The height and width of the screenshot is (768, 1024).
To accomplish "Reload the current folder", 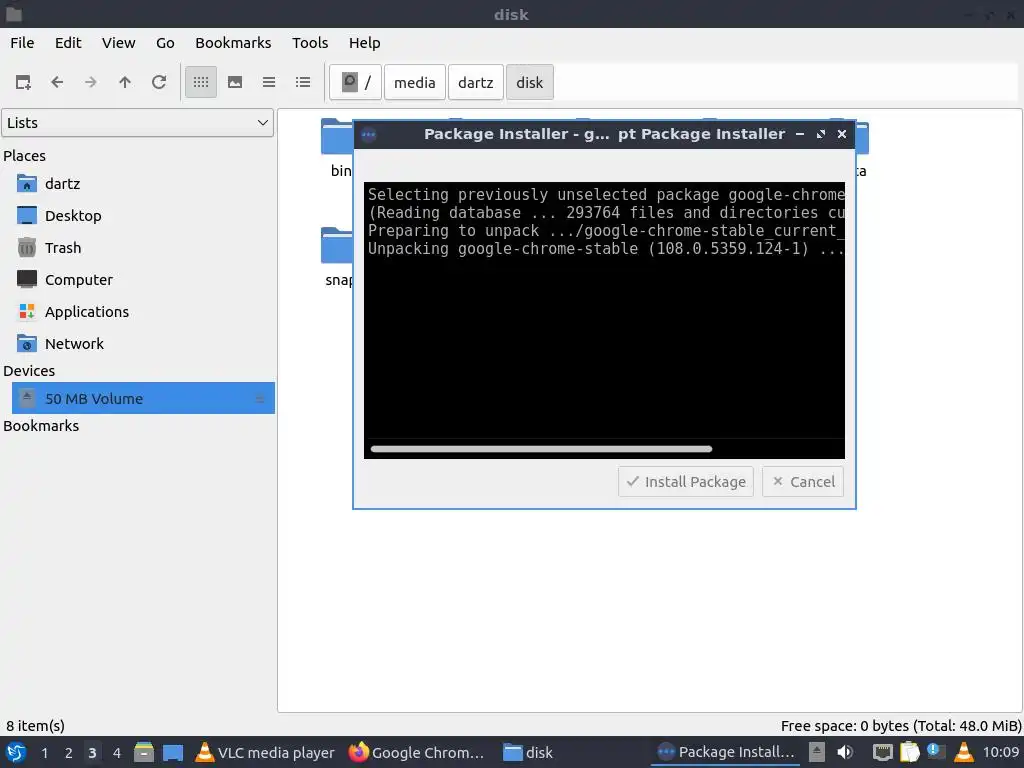I will [159, 82].
